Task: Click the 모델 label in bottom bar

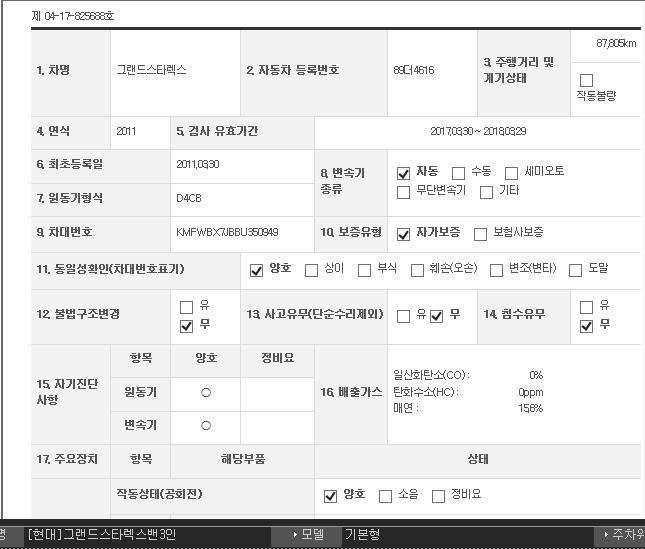Action: coord(311,535)
